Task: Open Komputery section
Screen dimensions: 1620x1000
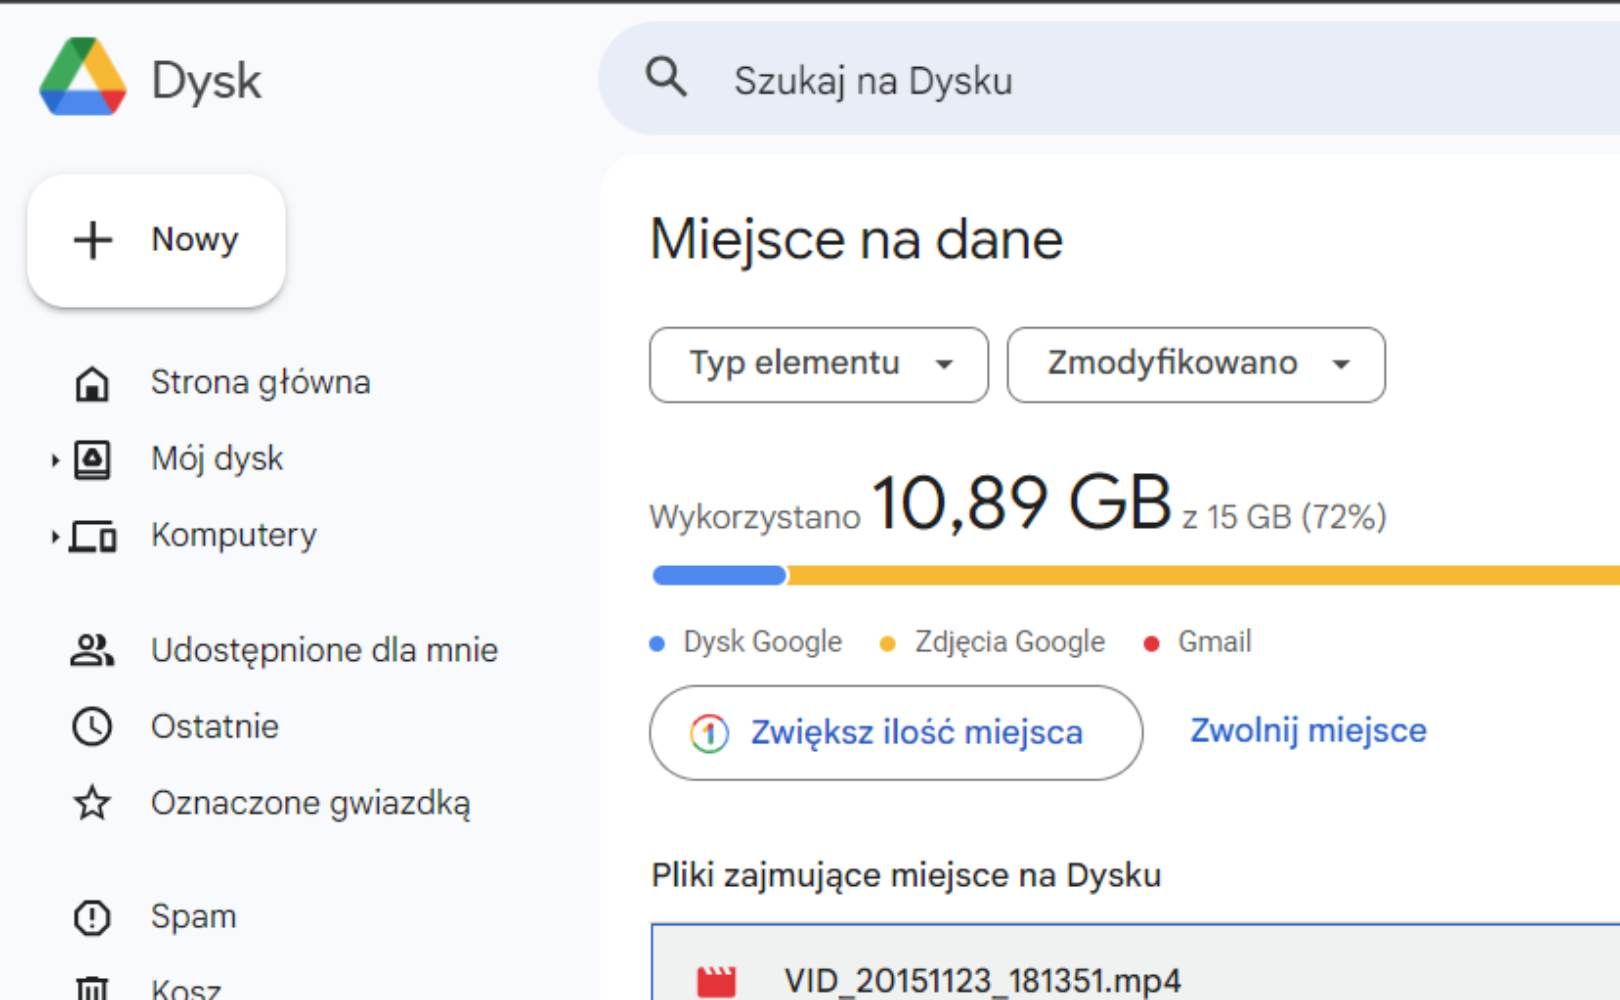Action: point(234,535)
